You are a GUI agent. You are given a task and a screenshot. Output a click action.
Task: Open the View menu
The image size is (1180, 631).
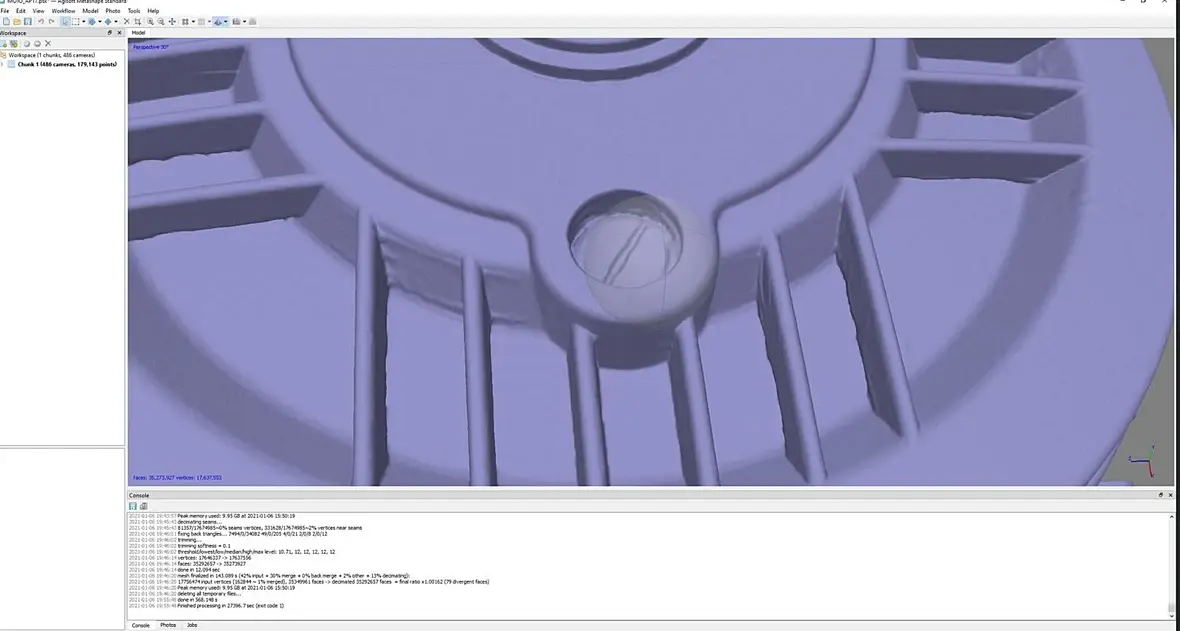tap(38, 11)
